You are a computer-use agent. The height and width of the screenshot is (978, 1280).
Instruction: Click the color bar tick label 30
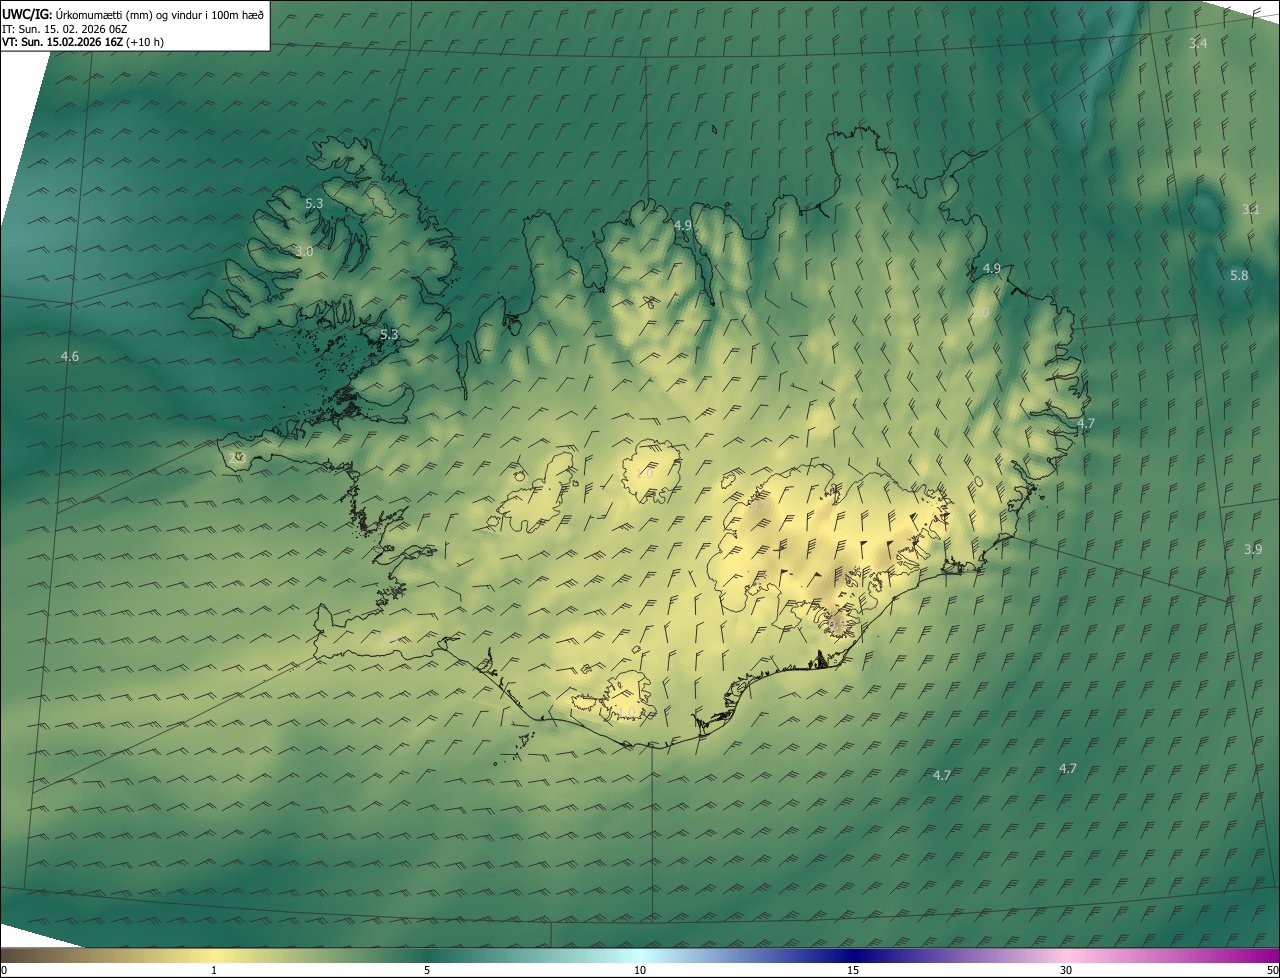pos(1066,971)
